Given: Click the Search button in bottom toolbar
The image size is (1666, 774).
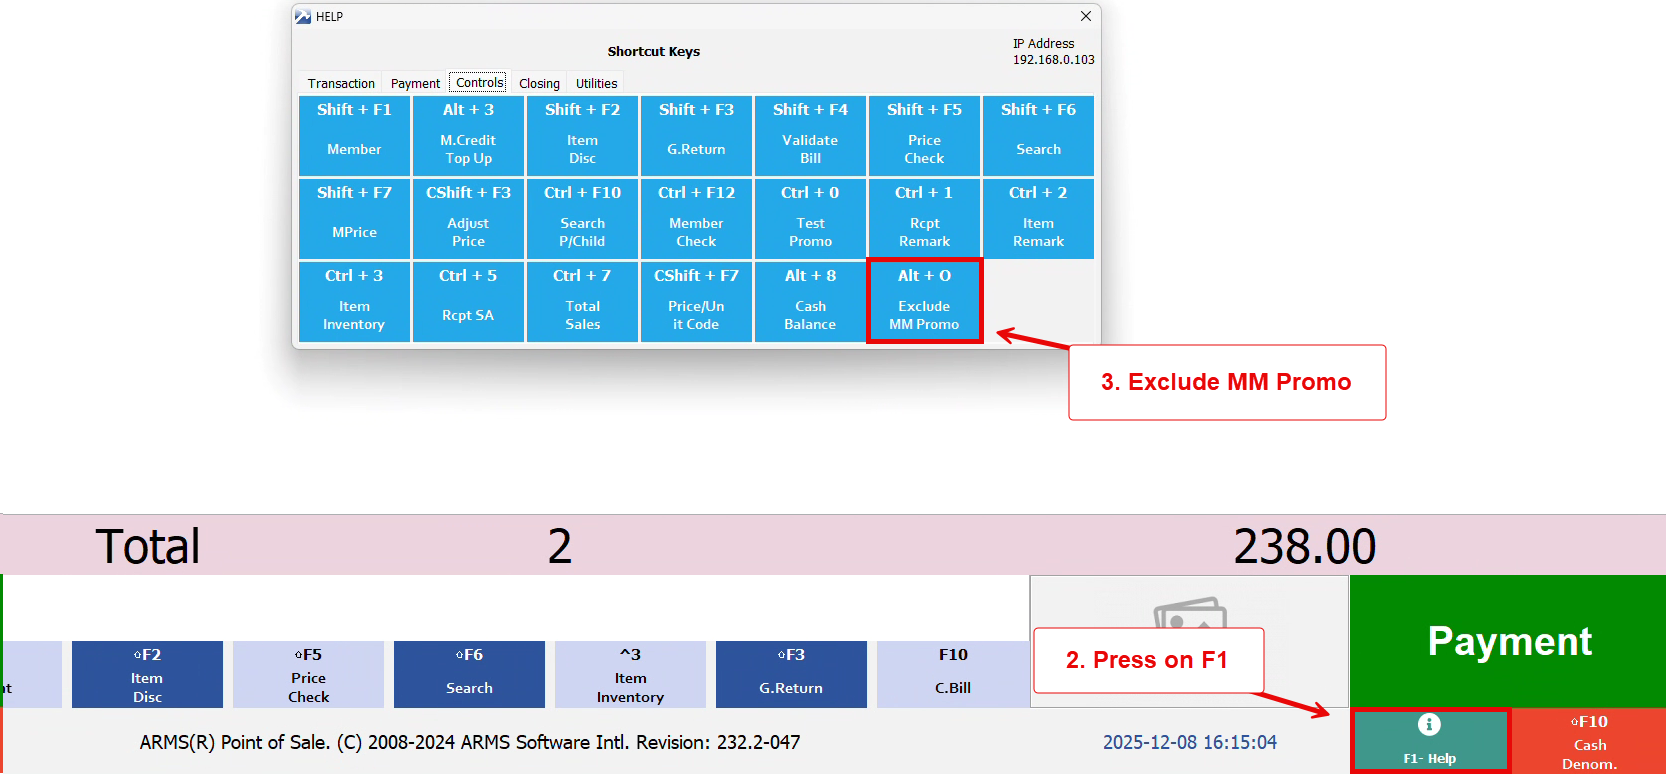Looking at the screenshot, I should click(x=469, y=674).
